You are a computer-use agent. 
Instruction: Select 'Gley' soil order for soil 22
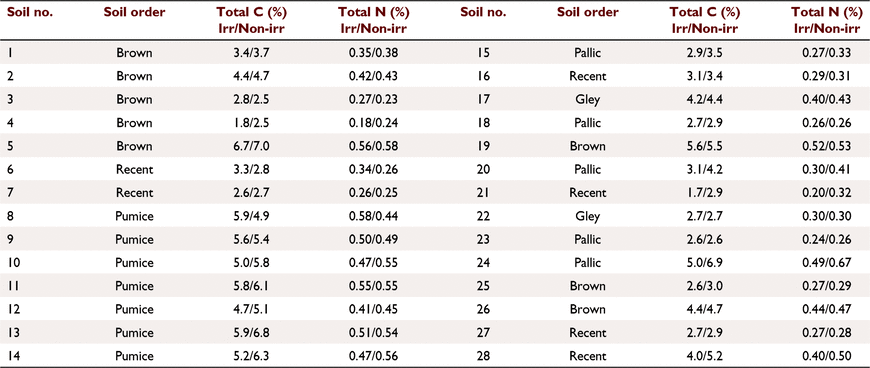[x=588, y=216]
